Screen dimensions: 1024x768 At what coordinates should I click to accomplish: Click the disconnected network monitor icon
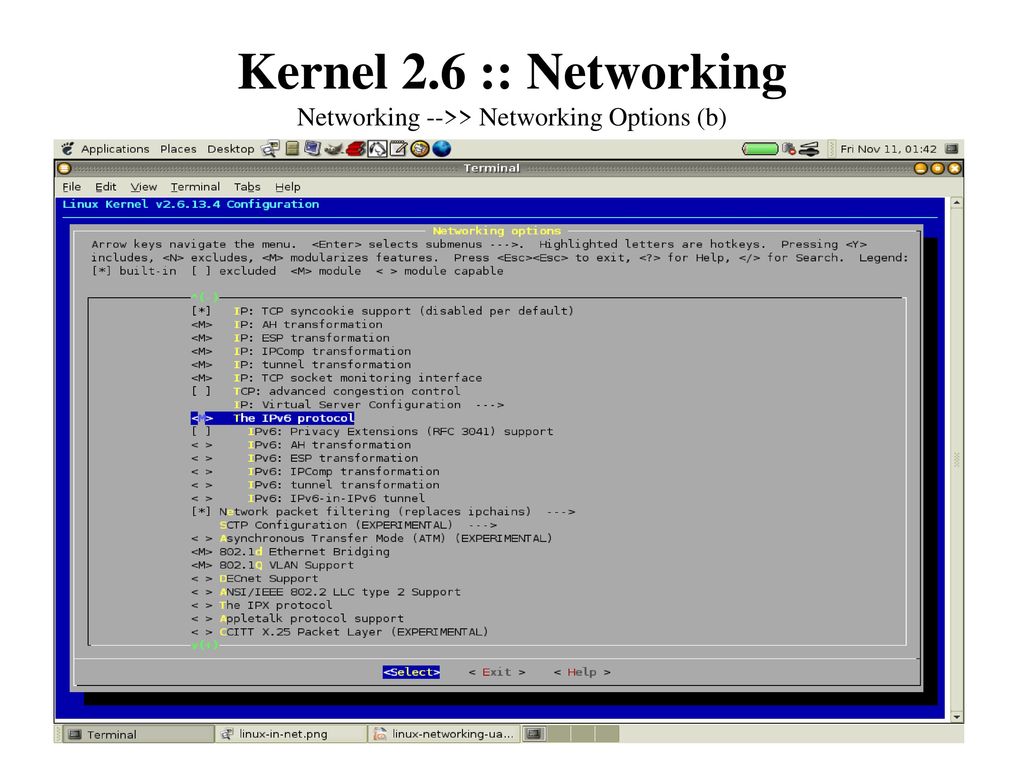pyautogui.click(x=789, y=149)
